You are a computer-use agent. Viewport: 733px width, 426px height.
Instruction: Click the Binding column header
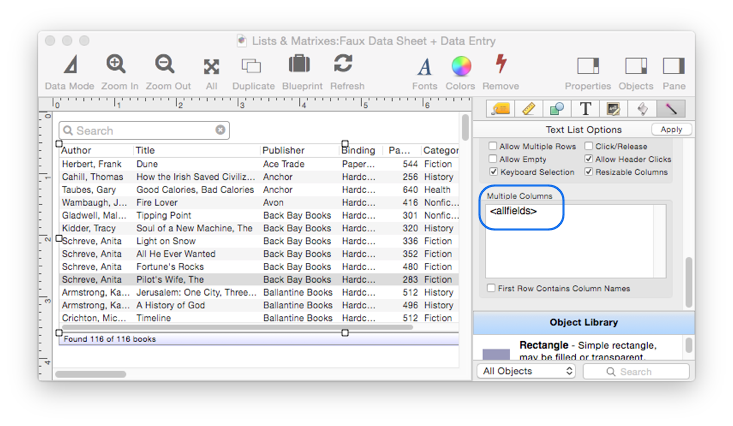pos(360,150)
